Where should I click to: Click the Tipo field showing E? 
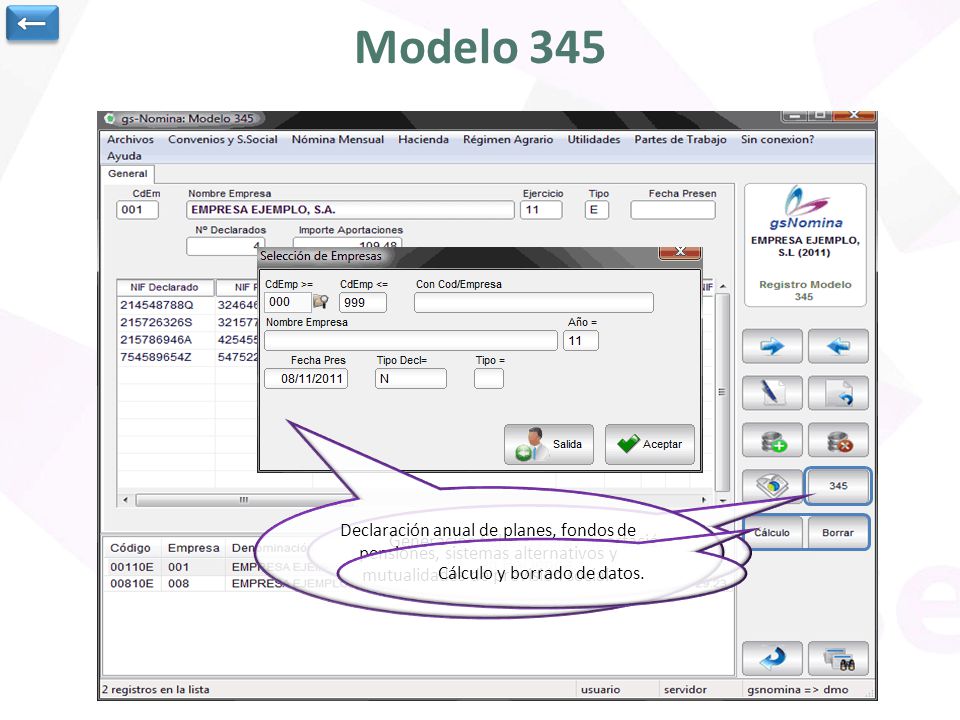coord(596,210)
